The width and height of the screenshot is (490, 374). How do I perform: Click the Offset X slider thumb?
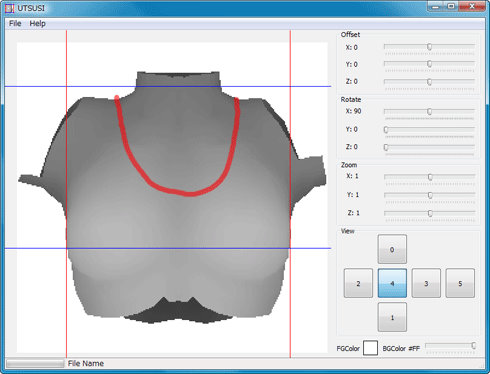tap(429, 47)
